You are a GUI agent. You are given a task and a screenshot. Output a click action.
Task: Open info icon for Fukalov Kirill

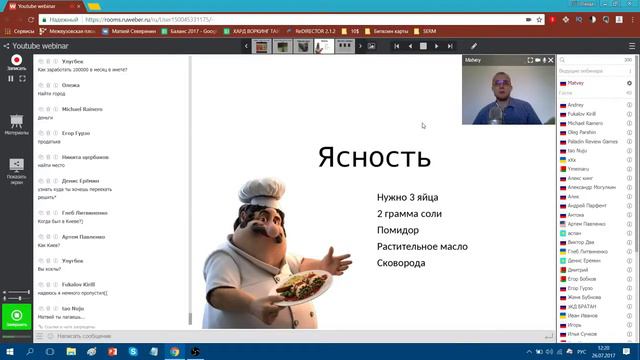pos(629,114)
